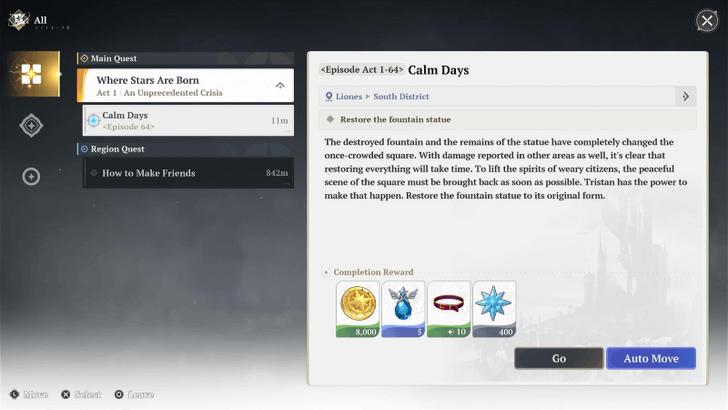Screen dimensions: 728x410
Task: Click the location pin beside Liones
Action: pyautogui.click(x=328, y=97)
